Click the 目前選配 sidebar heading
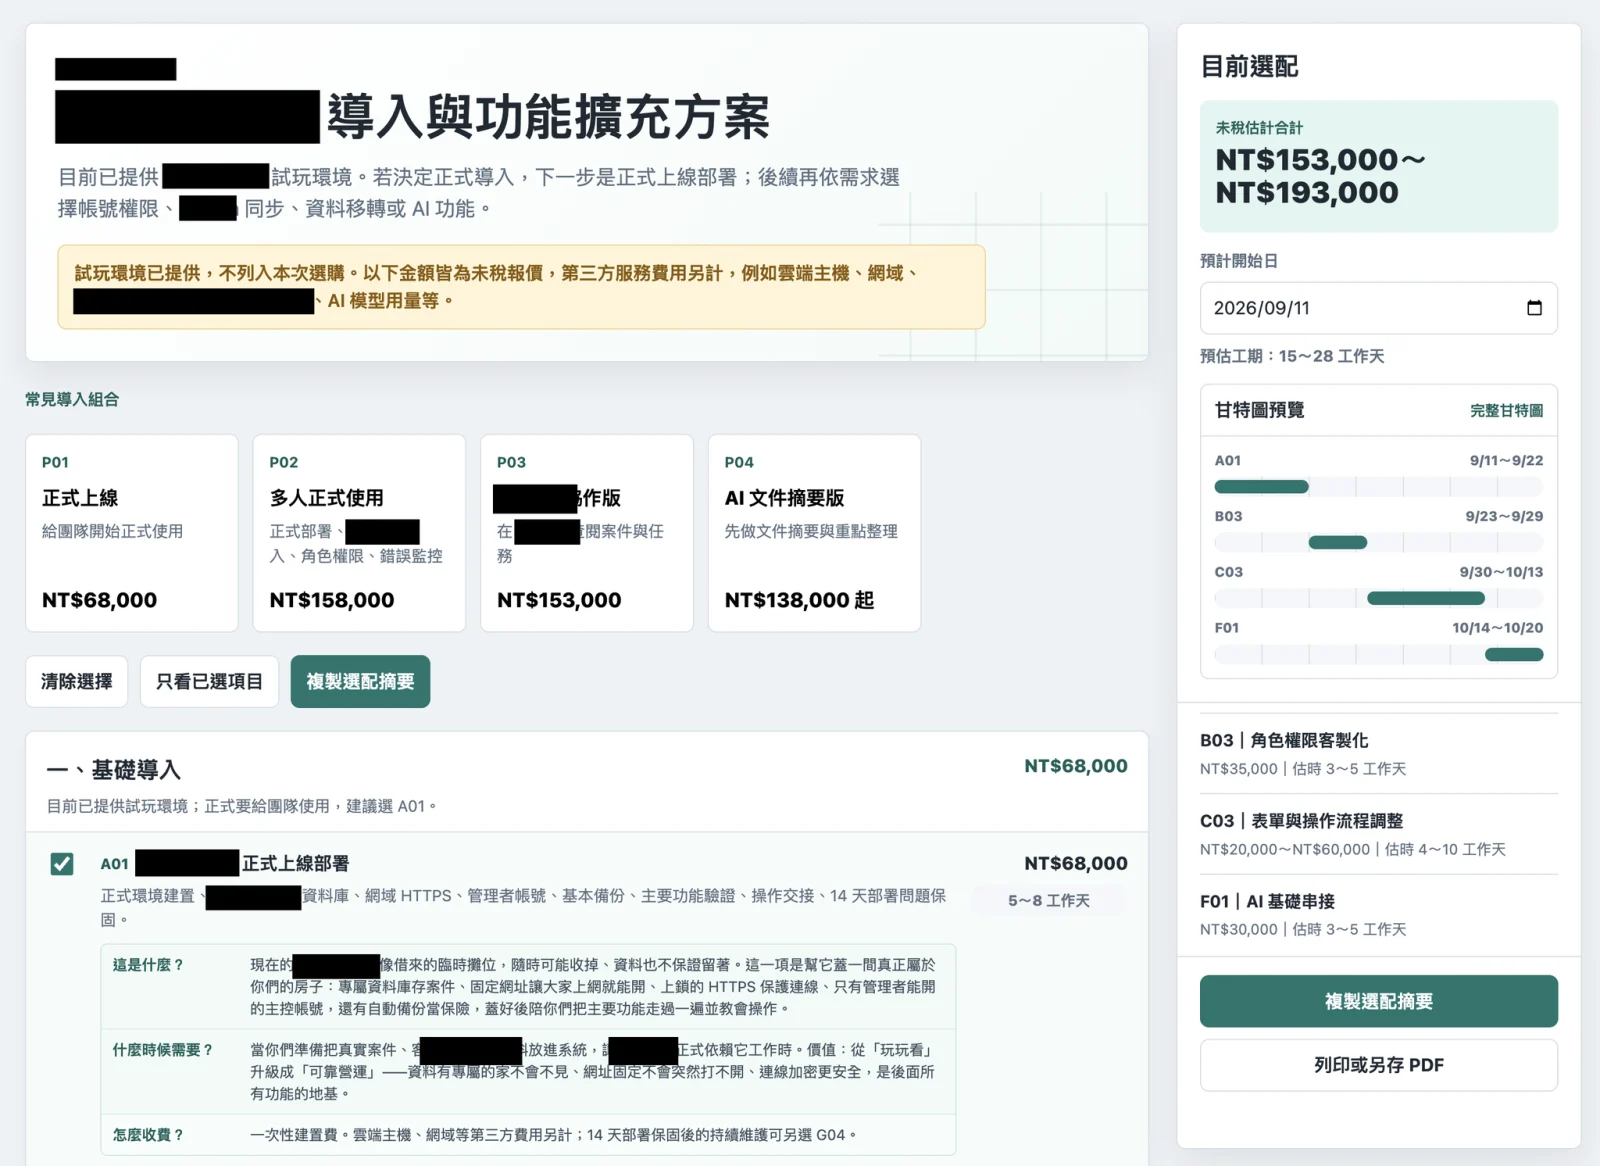Image resolution: width=1600 pixels, height=1166 pixels. click(x=1249, y=67)
